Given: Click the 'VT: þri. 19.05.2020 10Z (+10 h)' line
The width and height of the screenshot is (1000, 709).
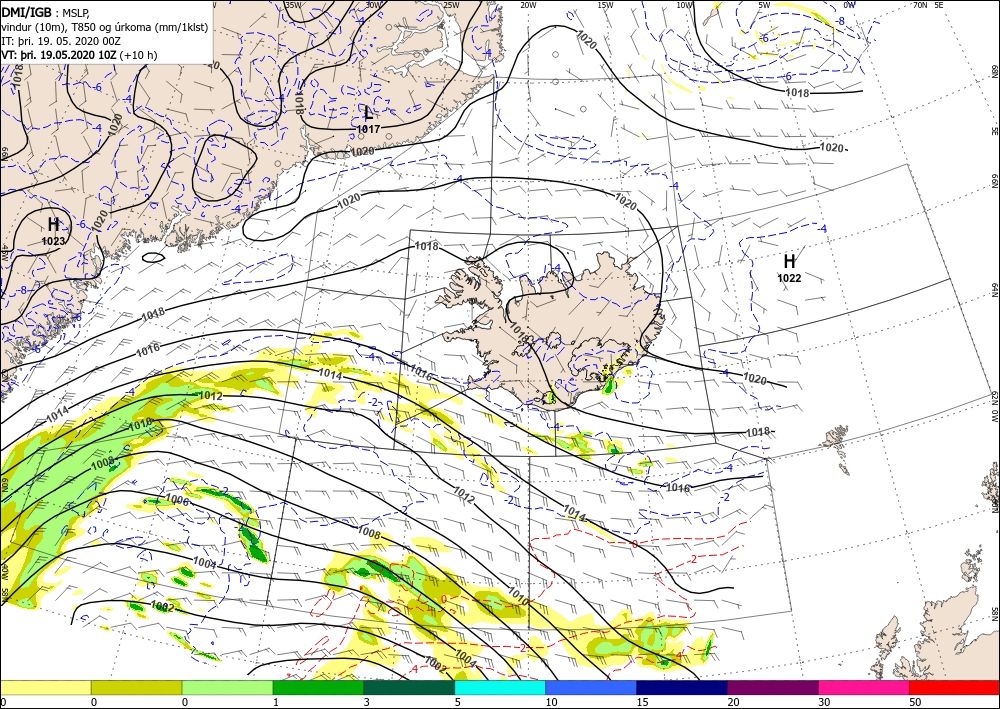Looking at the screenshot, I should pos(79,55).
